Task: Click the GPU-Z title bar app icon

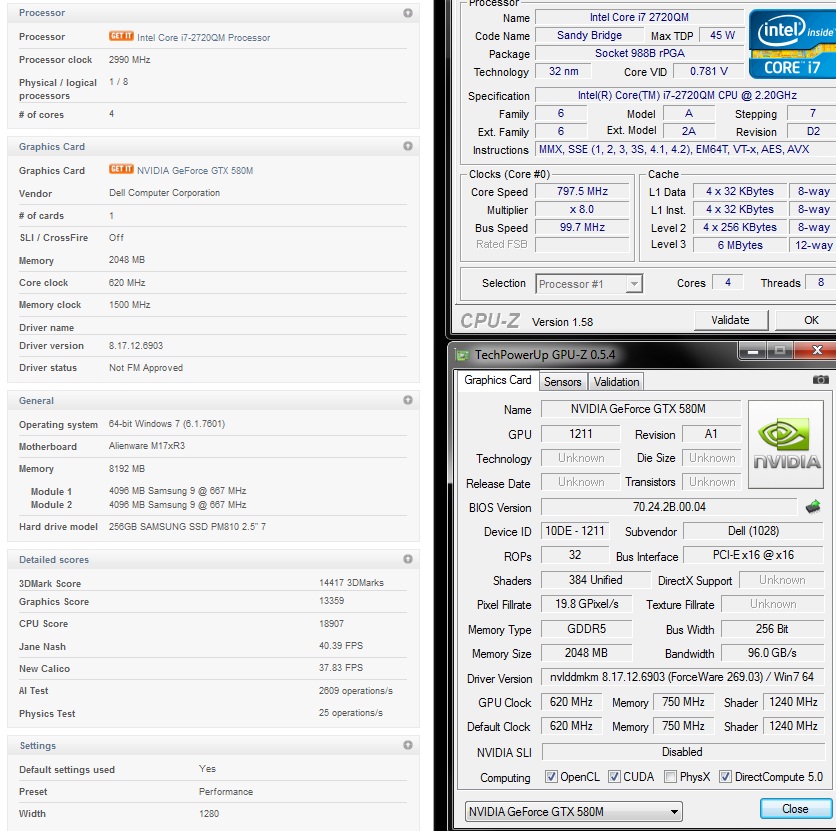Action: point(462,355)
